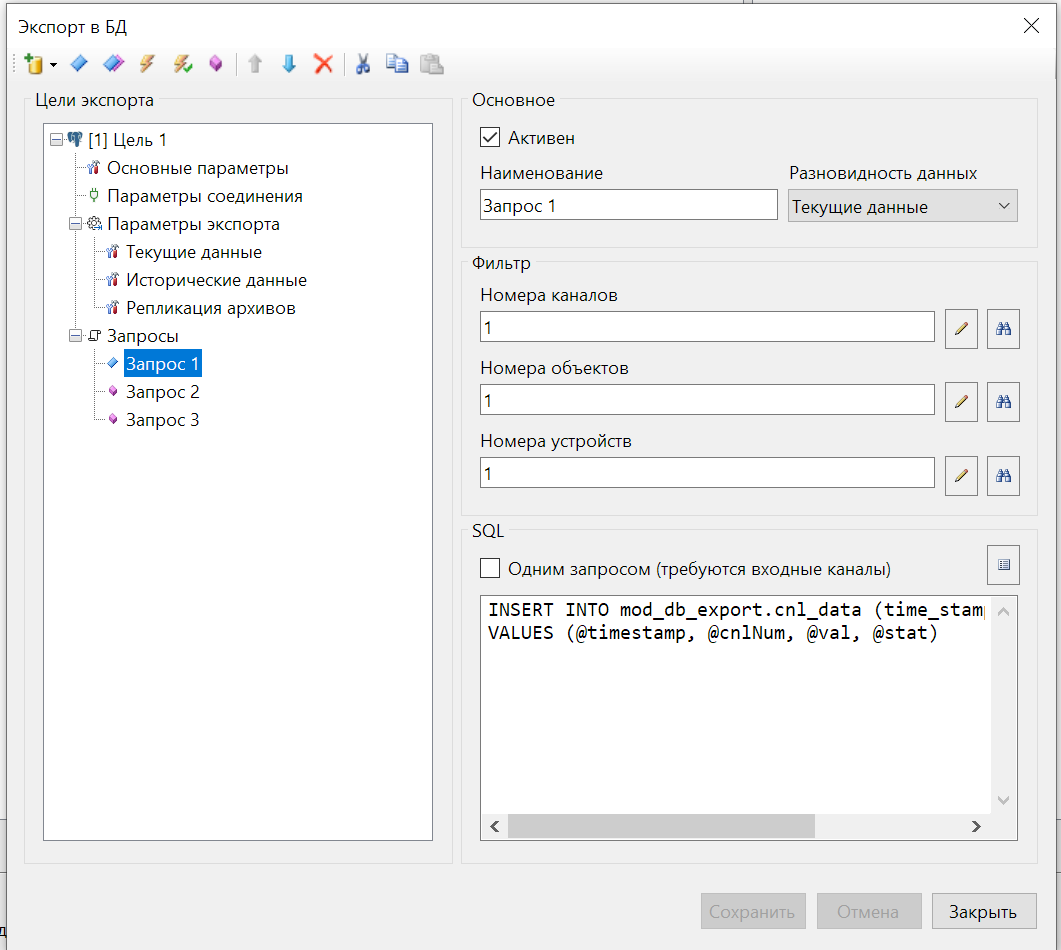Select [1] Цель 1 tree item
Image resolution: width=1061 pixels, height=950 pixels.
click(x=127, y=140)
